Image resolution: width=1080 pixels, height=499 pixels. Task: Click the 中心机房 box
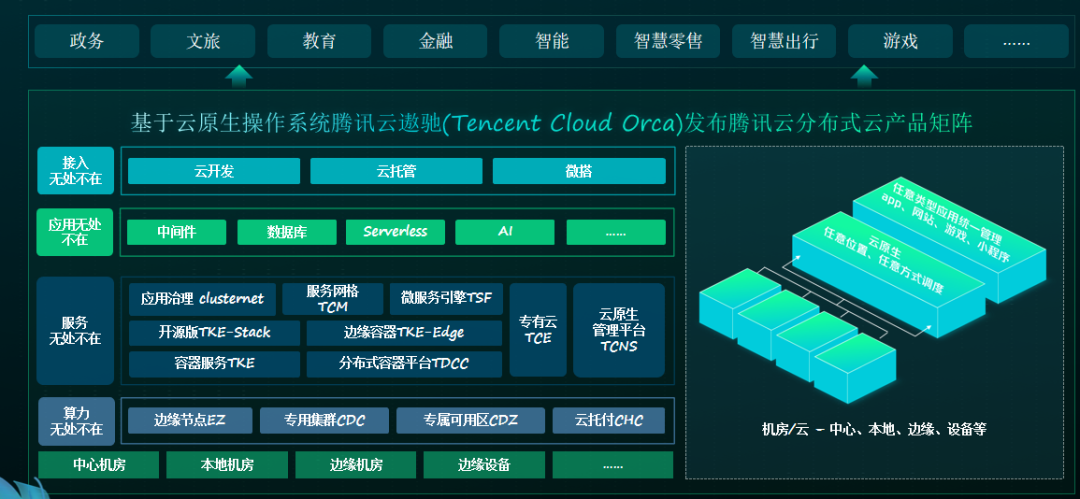tap(98, 465)
